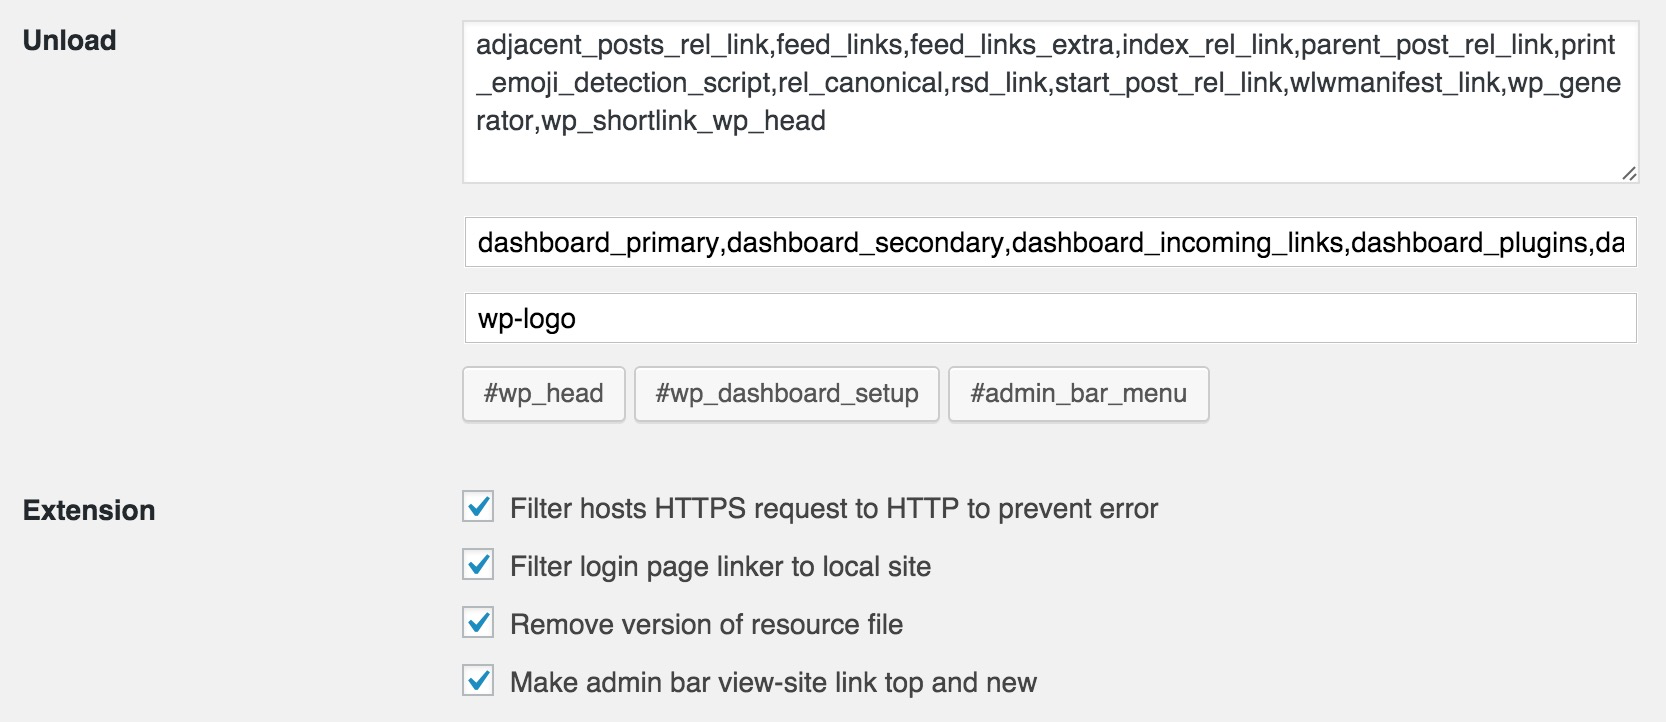Click the #wp_head button
This screenshot has height=722, width=1666.
tap(543, 394)
